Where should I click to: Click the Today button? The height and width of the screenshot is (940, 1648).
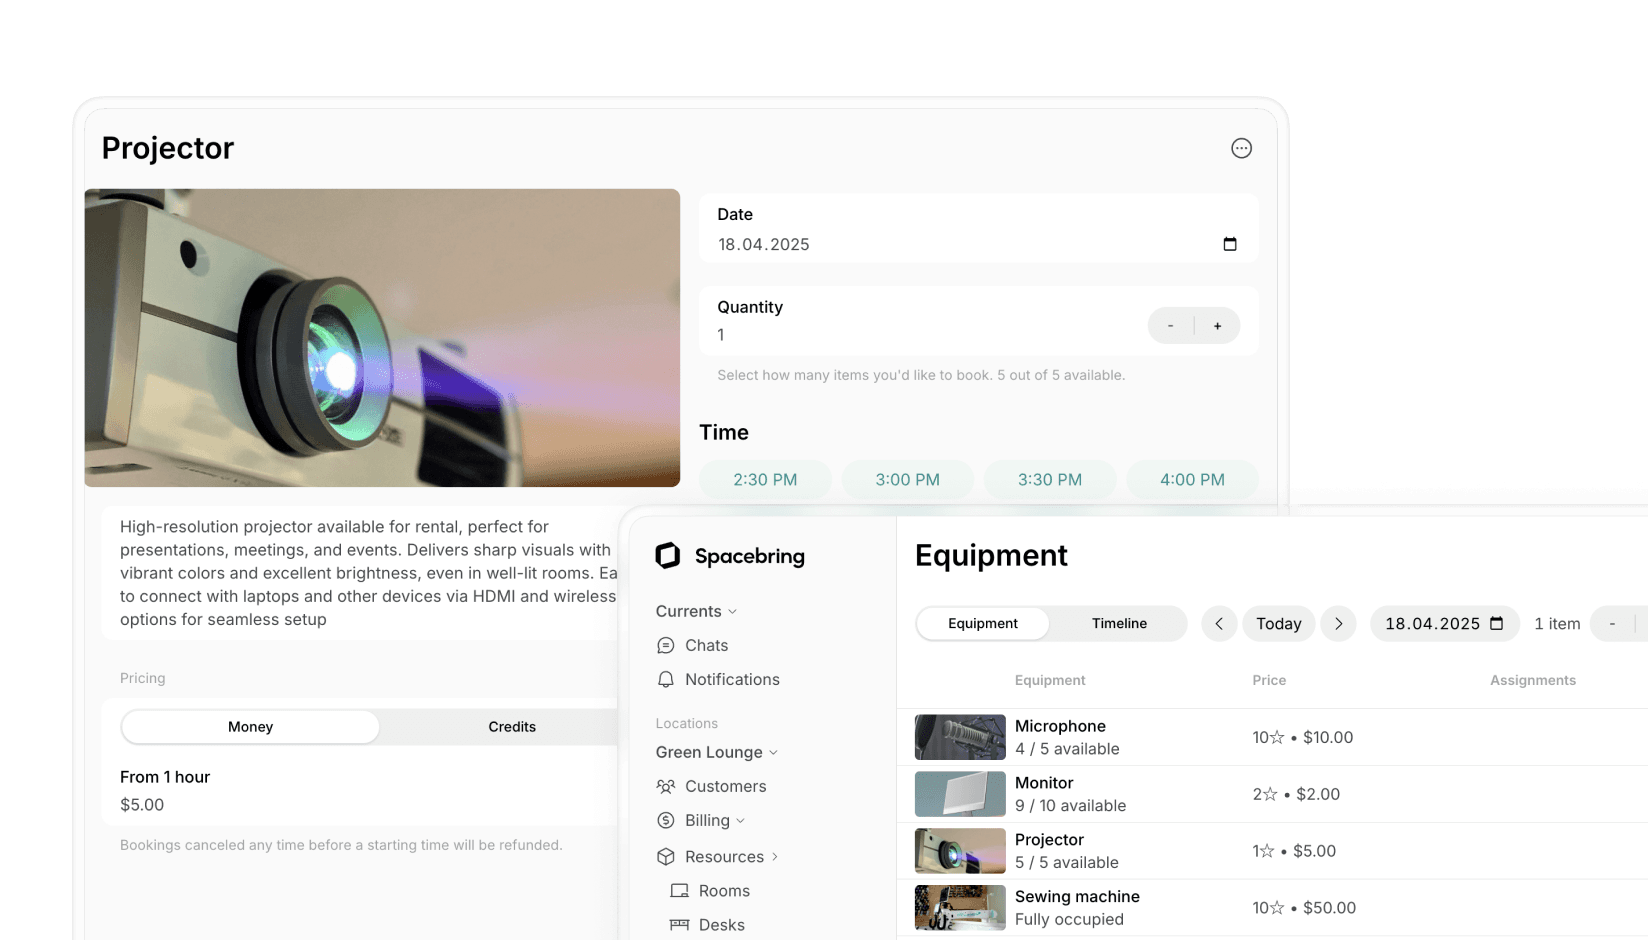pyautogui.click(x=1278, y=623)
